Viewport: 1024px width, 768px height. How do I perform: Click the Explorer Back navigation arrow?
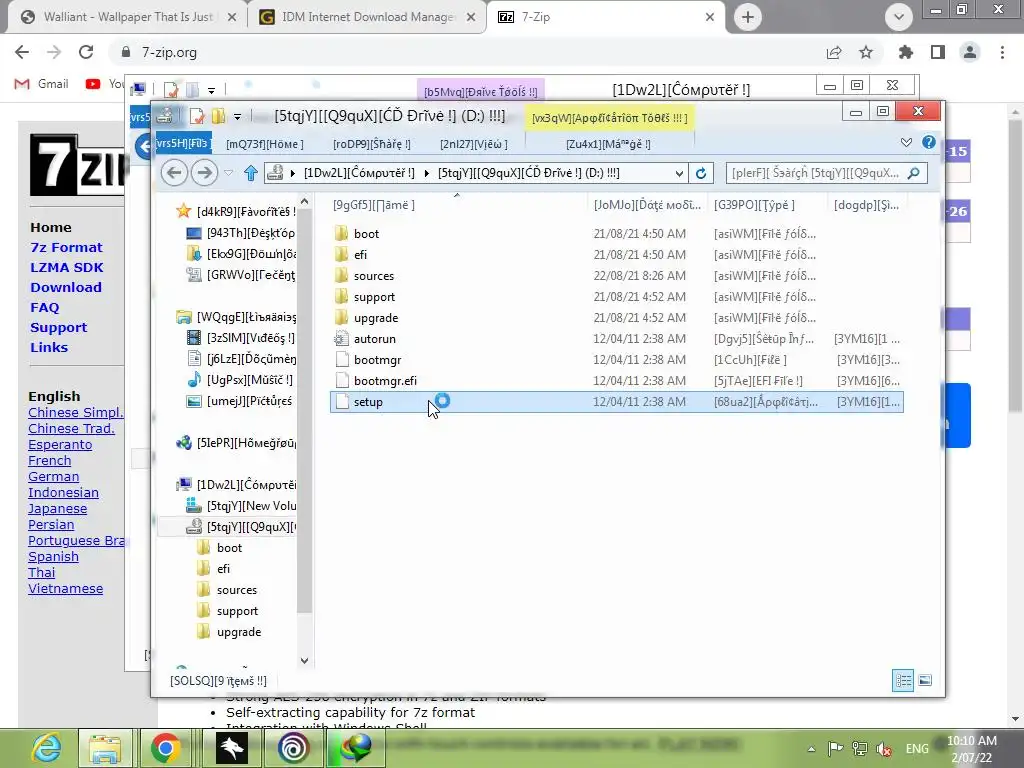[x=174, y=173]
